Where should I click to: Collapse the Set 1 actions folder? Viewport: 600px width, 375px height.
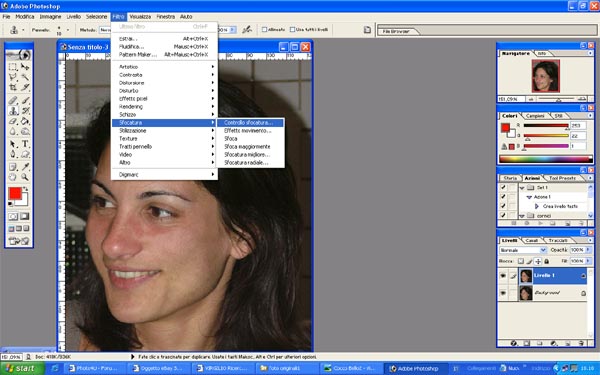click(522, 188)
